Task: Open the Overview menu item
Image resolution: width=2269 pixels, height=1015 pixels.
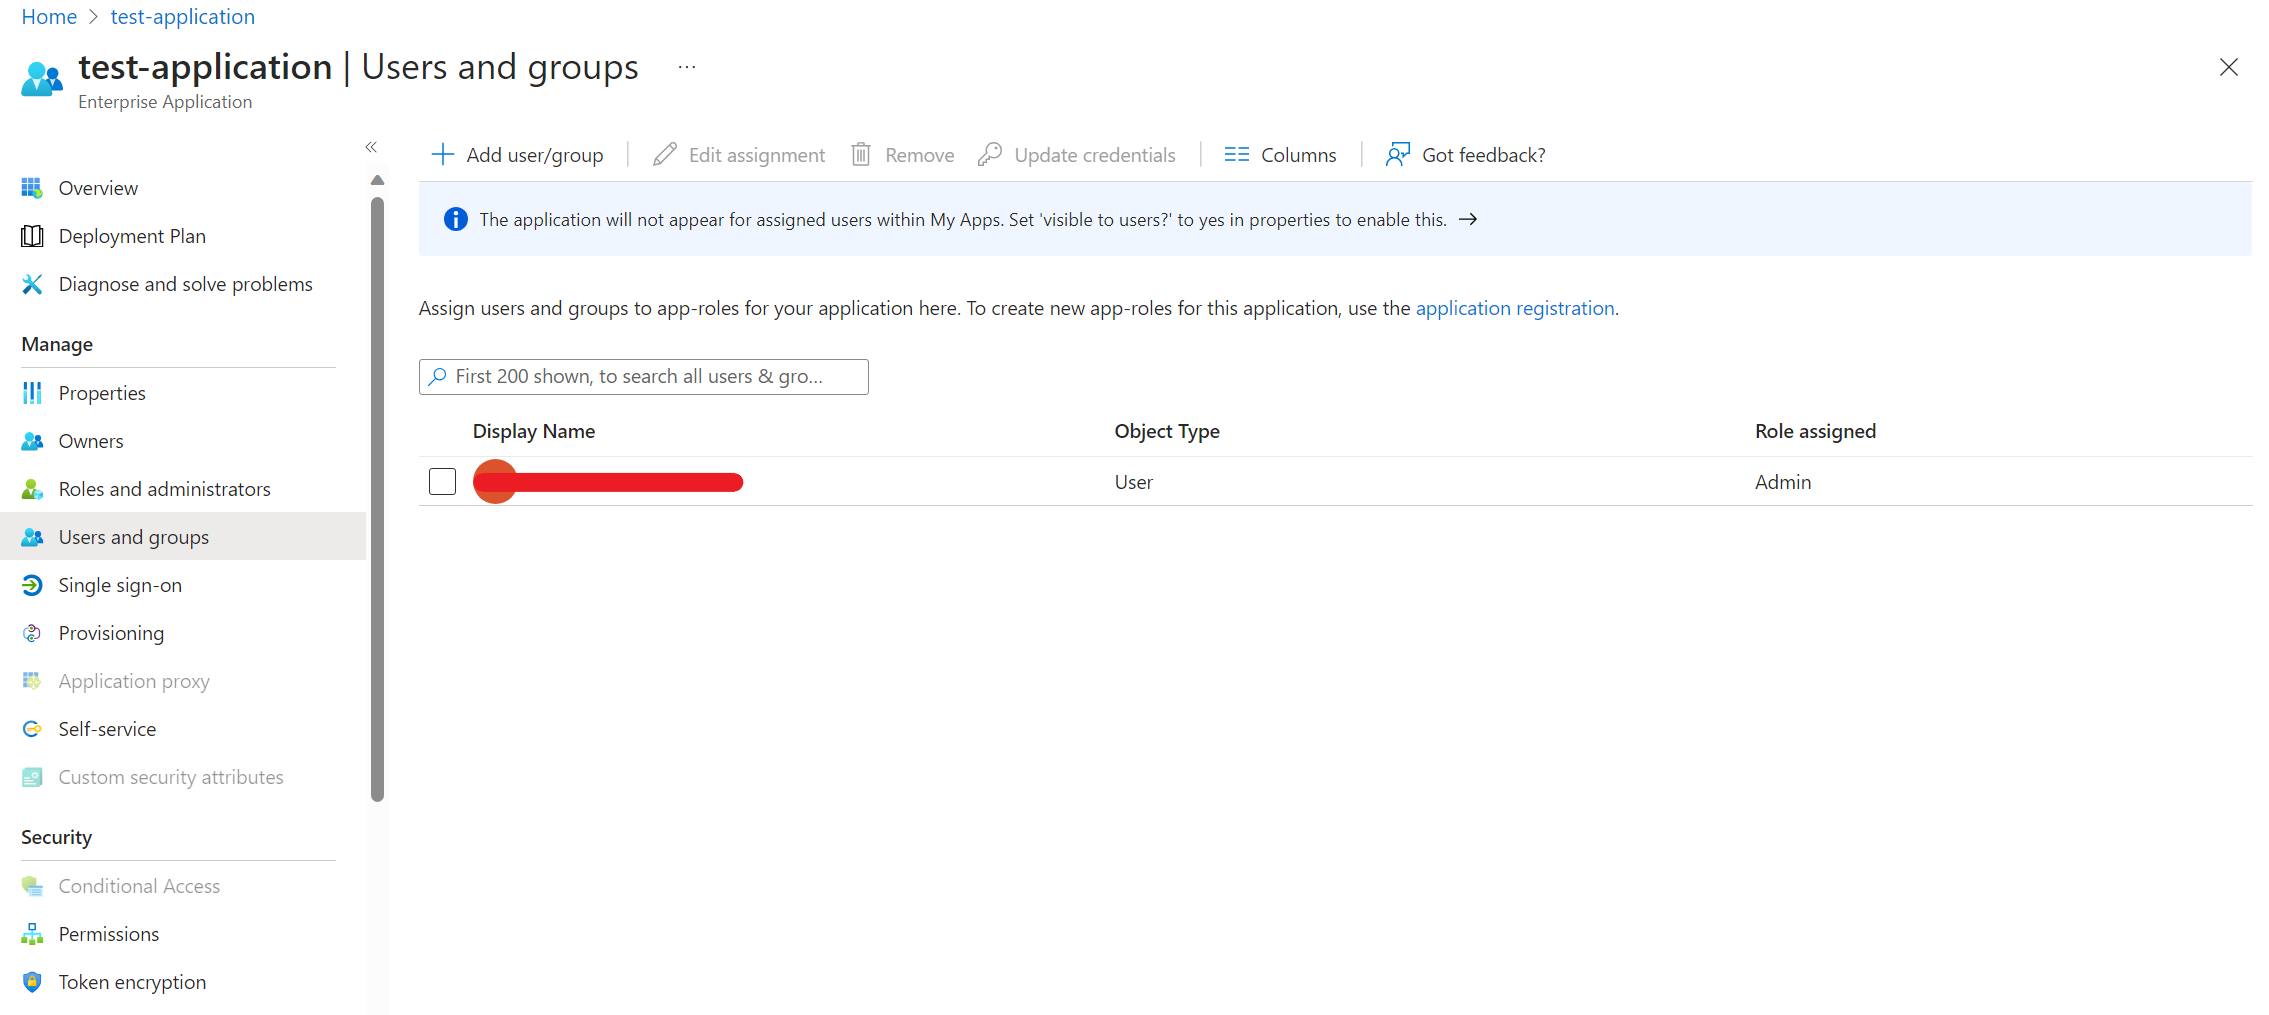Action: (99, 188)
